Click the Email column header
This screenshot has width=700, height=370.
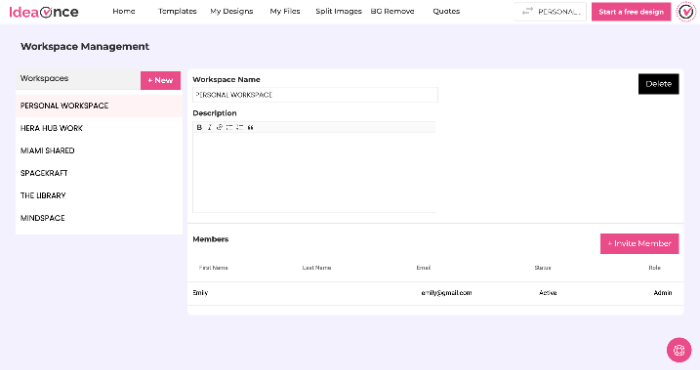[423, 268]
